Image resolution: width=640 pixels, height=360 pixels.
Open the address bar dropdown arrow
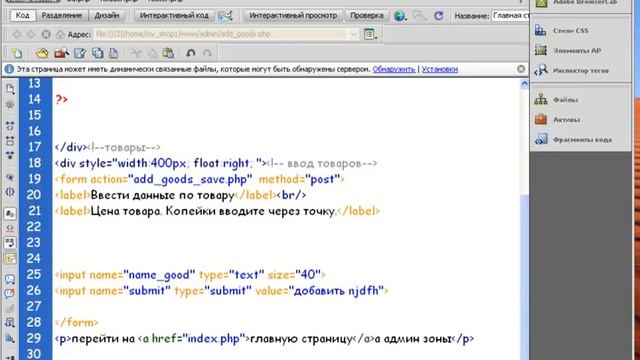coord(353,34)
